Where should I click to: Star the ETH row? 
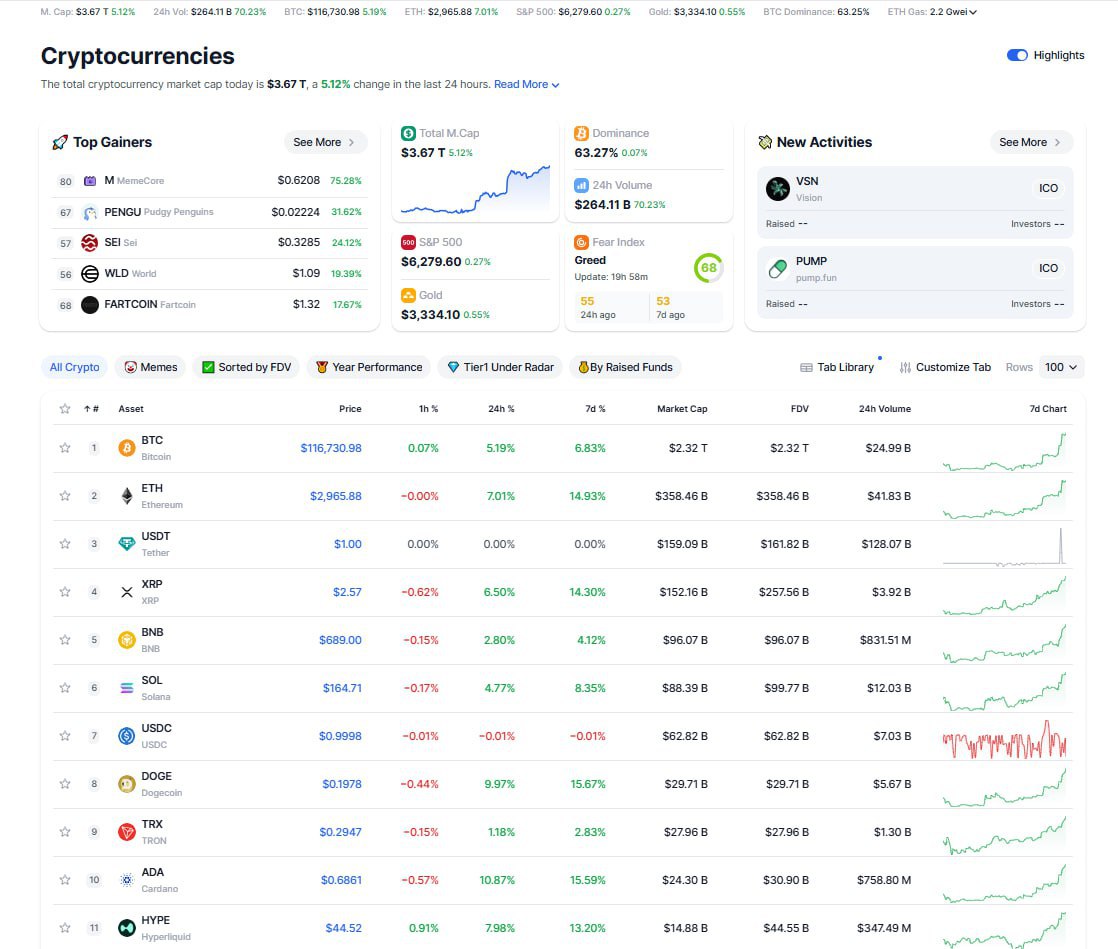click(x=65, y=496)
